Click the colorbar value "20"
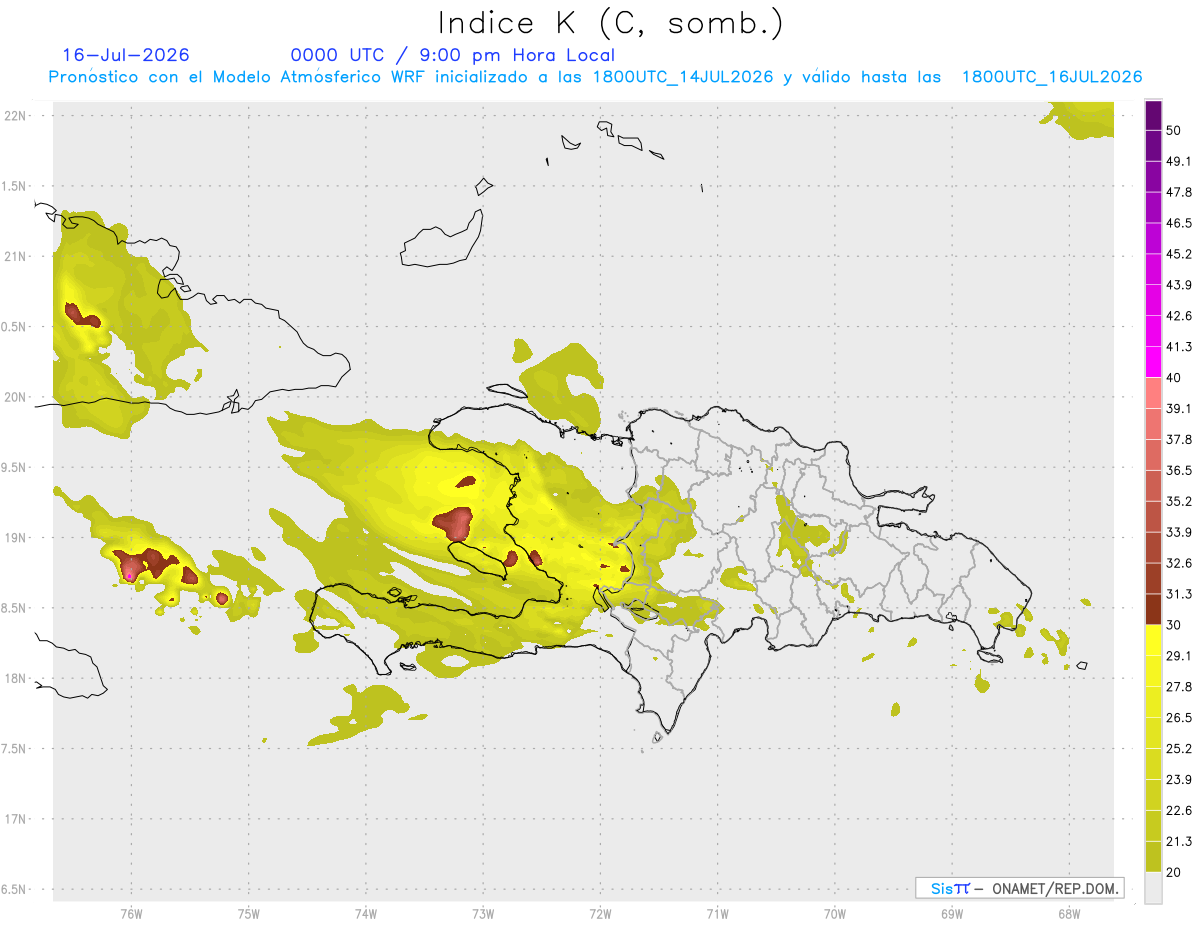1200x927 pixels. (1173, 873)
